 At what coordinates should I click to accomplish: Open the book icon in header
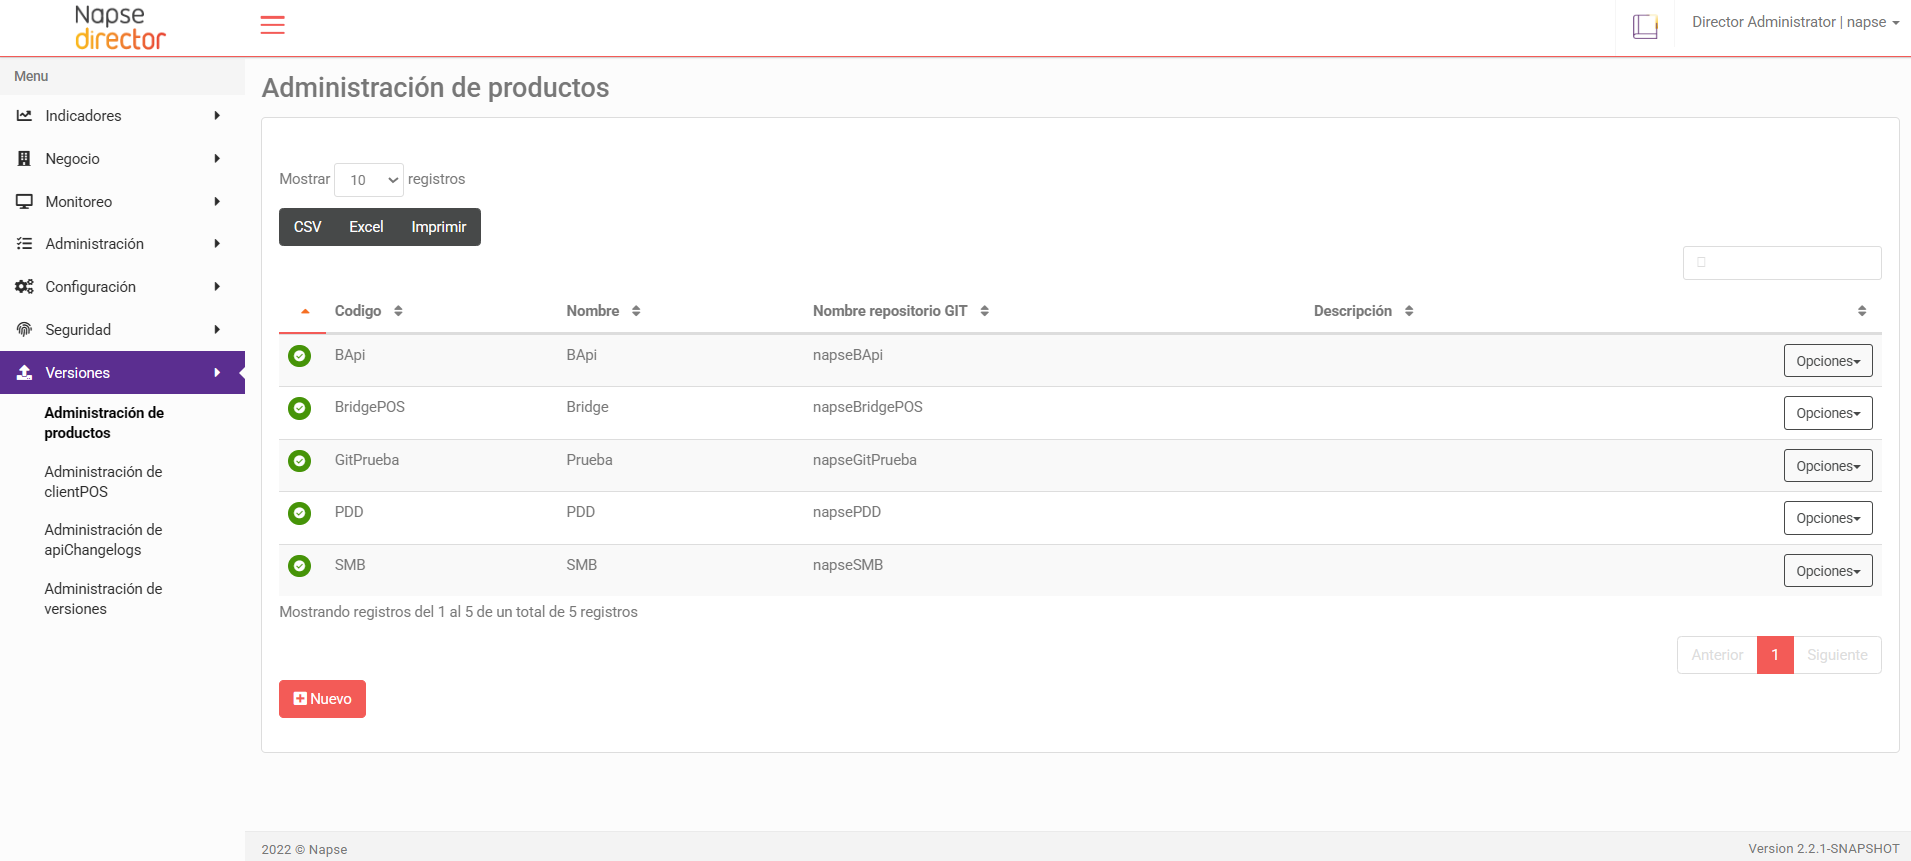coord(1645,26)
